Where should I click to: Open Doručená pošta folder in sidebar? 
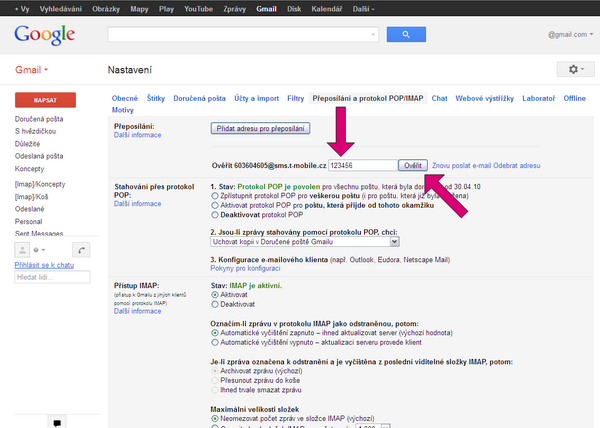tap(39, 119)
